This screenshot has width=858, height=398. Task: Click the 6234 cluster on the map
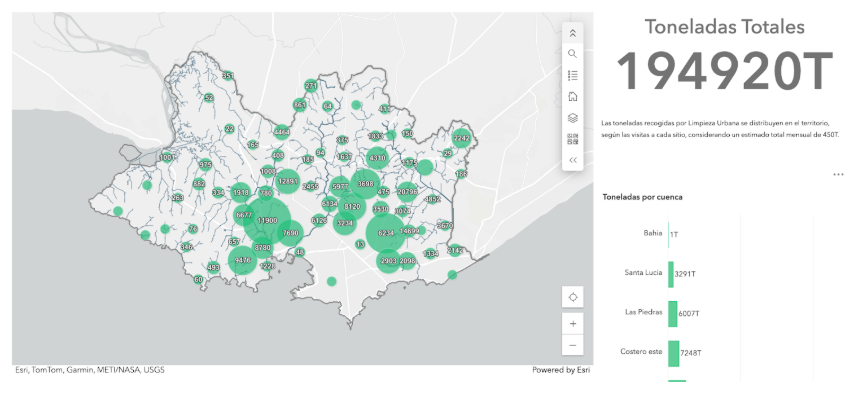pyautogui.click(x=386, y=233)
